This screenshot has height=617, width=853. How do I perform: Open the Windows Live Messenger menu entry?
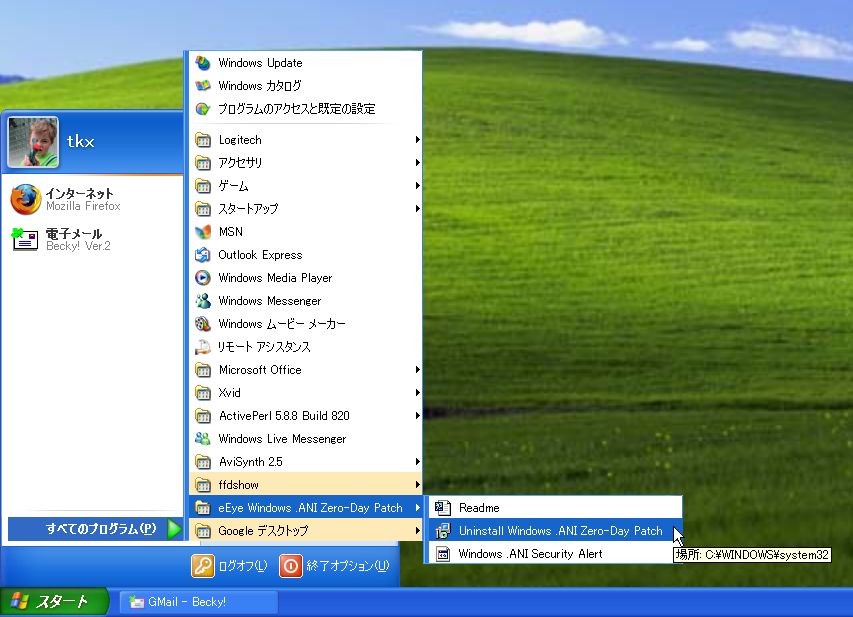click(306, 439)
